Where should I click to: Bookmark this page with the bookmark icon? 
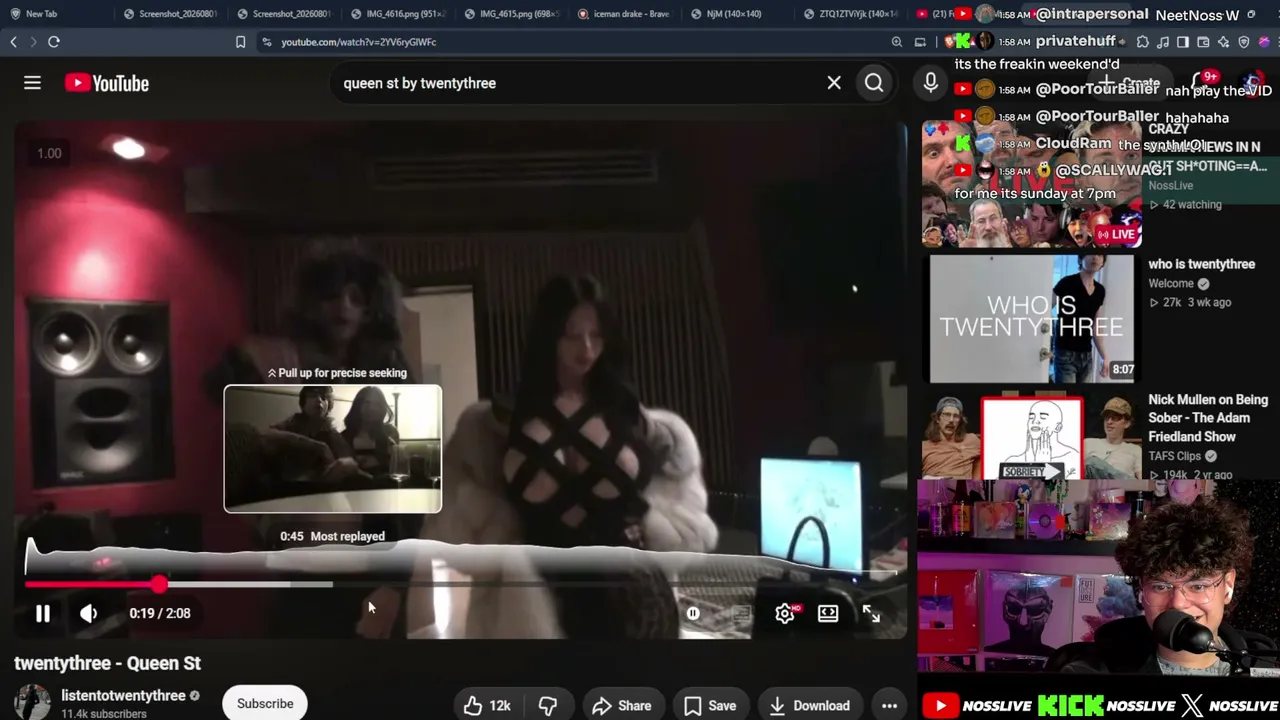[240, 42]
